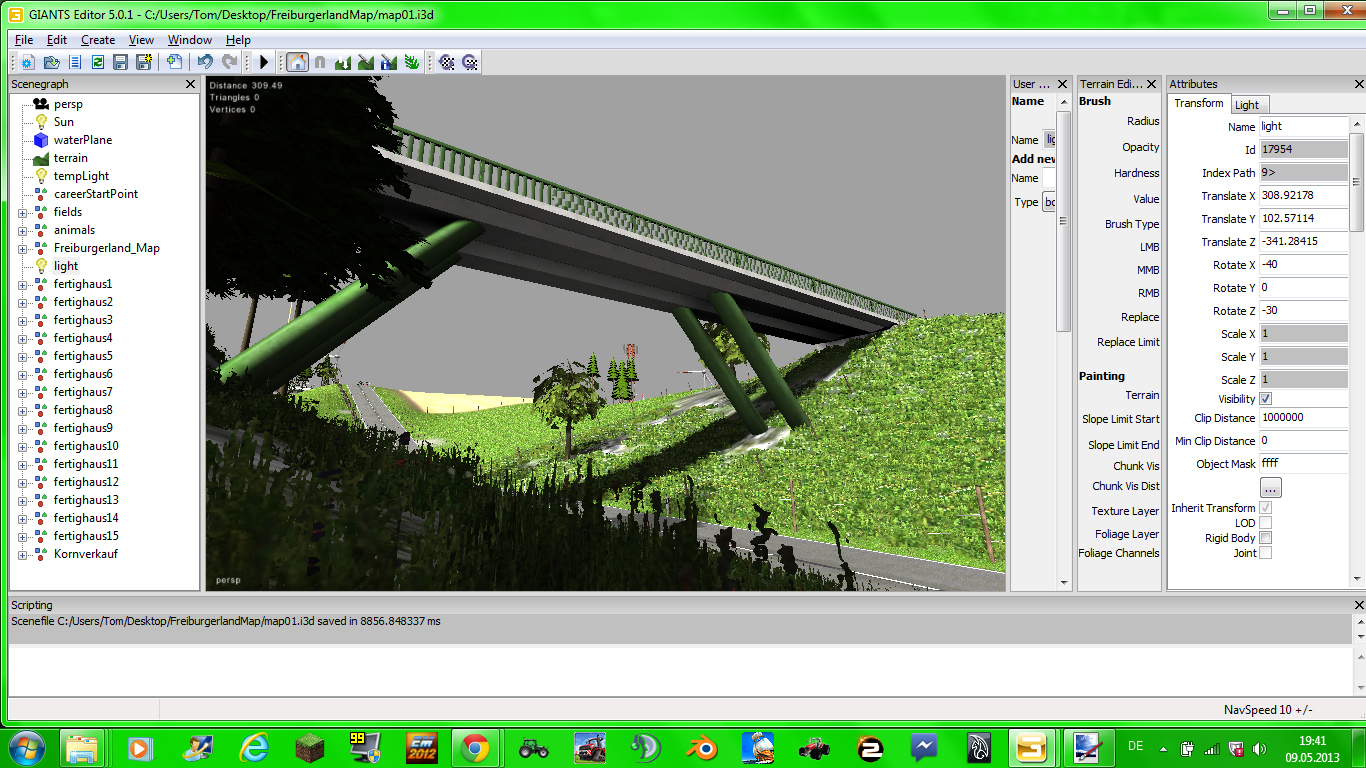This screenshot has height=768, width=1366.
Task: Click the Clip Distance input field
Action: point(1304,418)
